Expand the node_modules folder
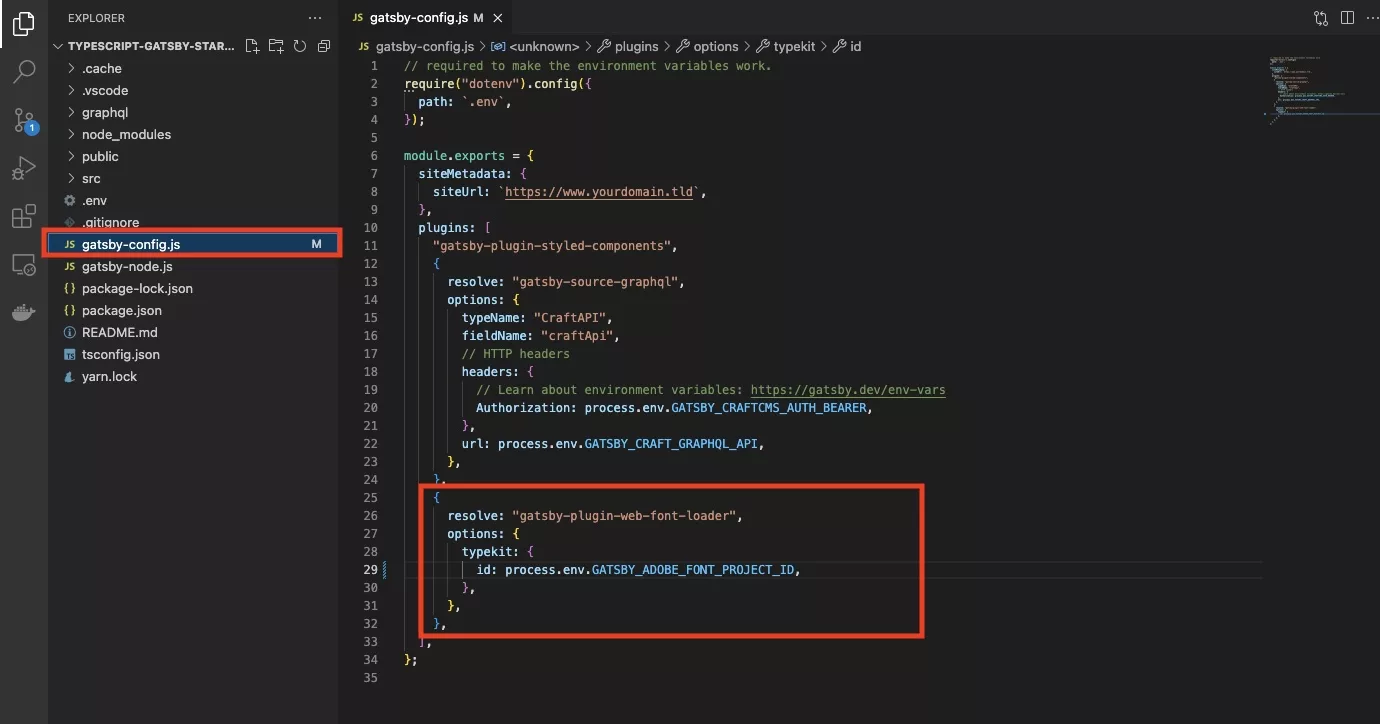This screenshot has height=724, width=1380. [x=126, y=134]
